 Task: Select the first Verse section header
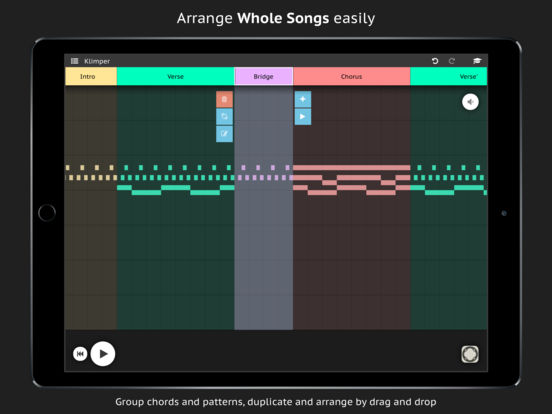coord(175,76)
